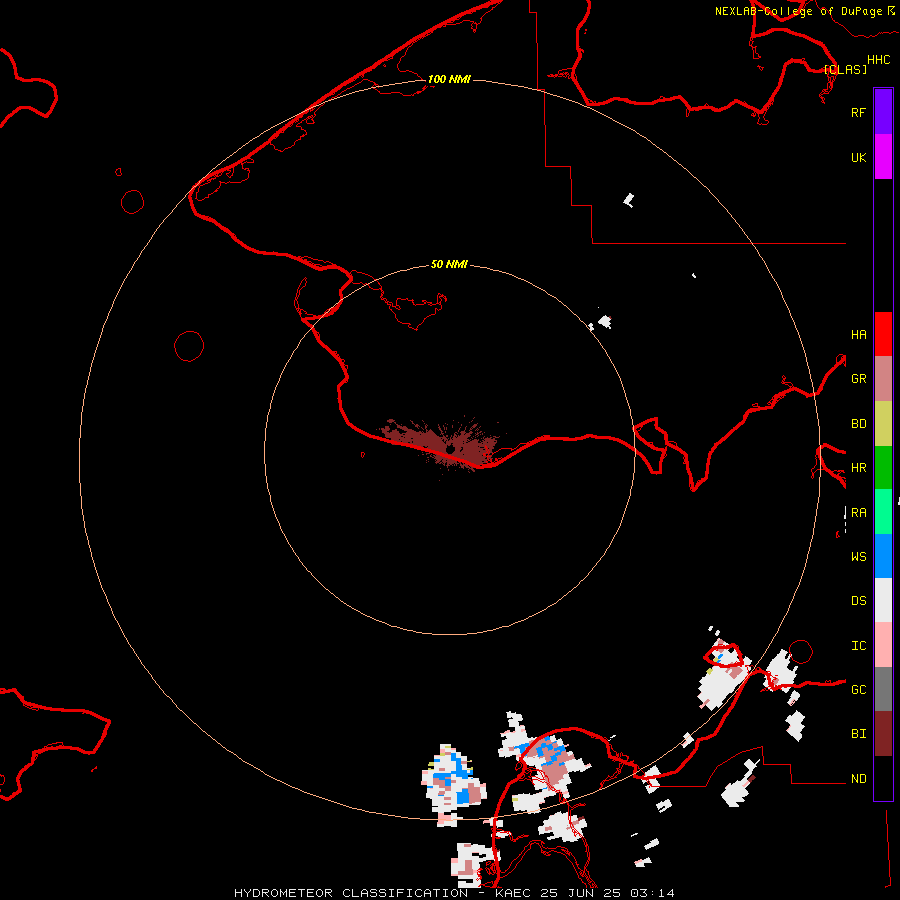Click the IC pink legend swatch

coord(883,645)
